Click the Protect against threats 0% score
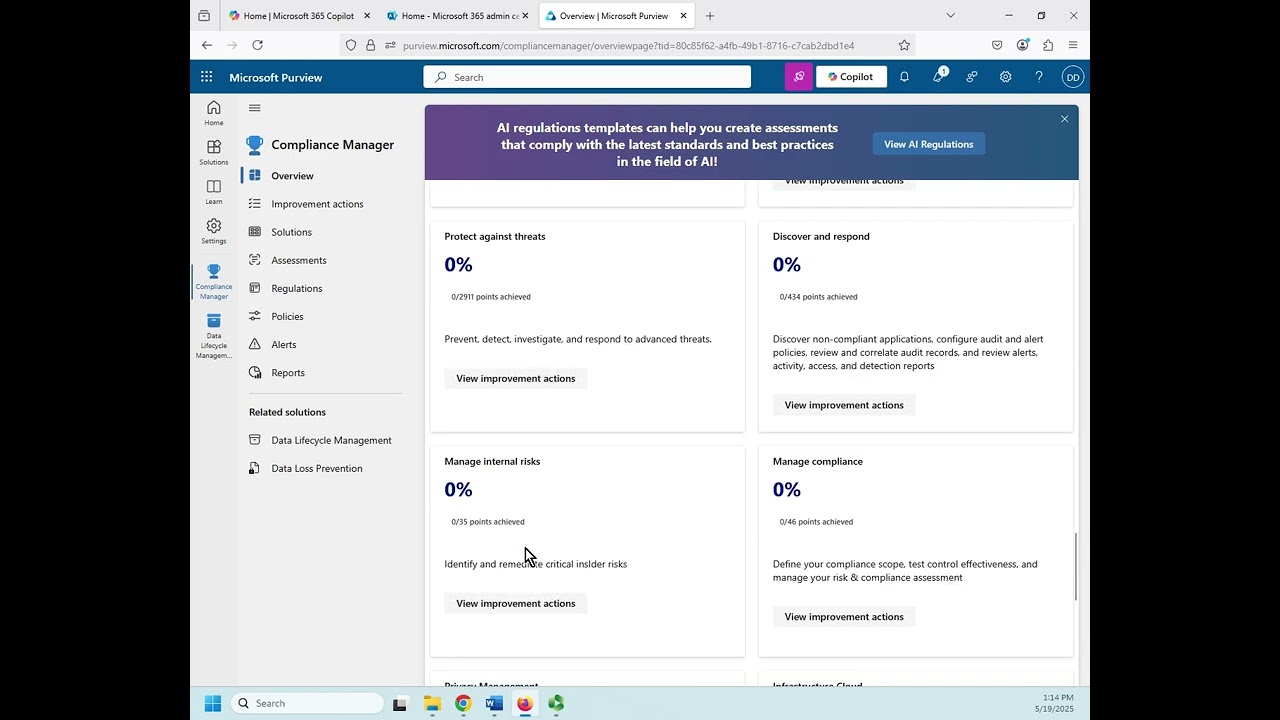Image resolution: width=1280 pixels, height=720 pixels. pos(458,264)
